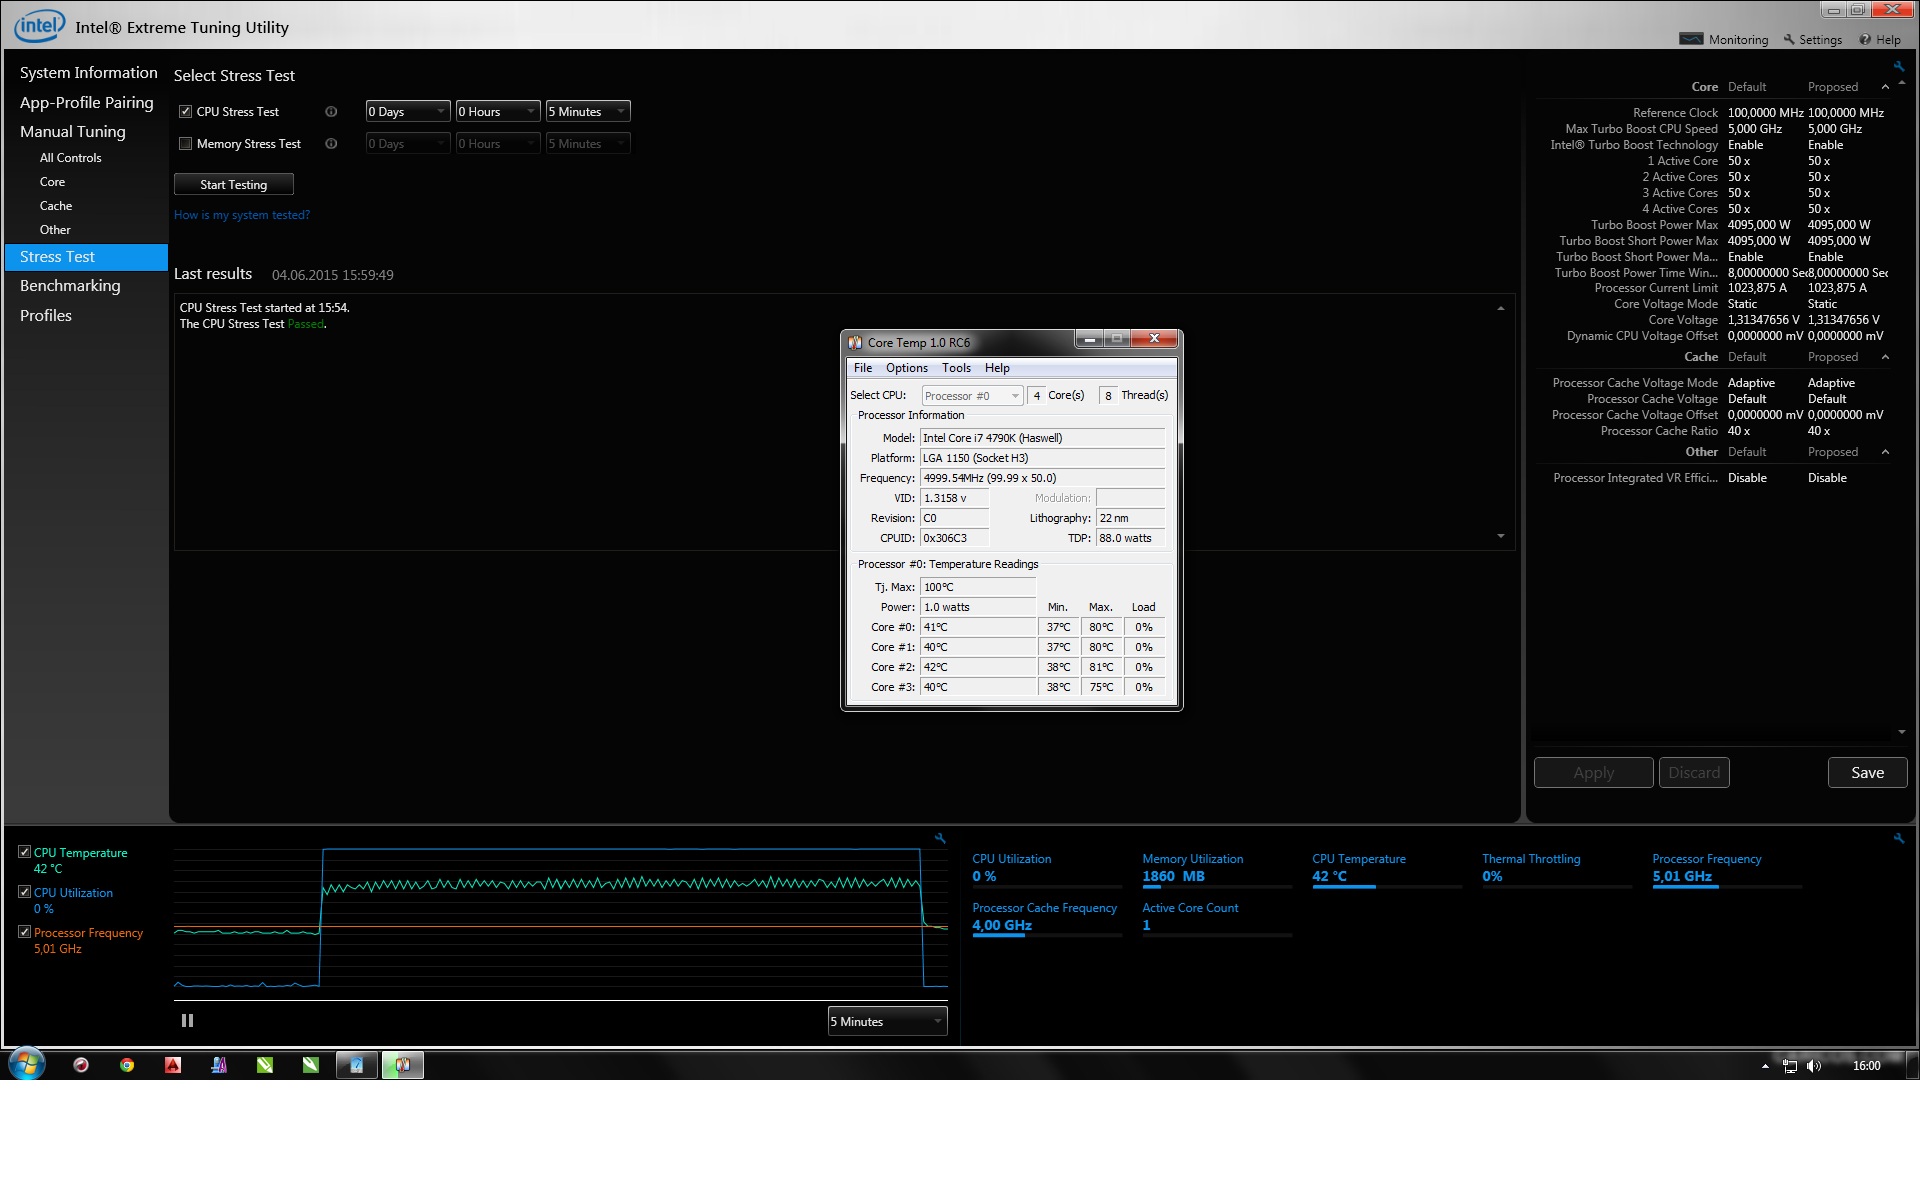
Task: Click Chrome icon in Windows taskbar
Action: (x=127, y=1065)
